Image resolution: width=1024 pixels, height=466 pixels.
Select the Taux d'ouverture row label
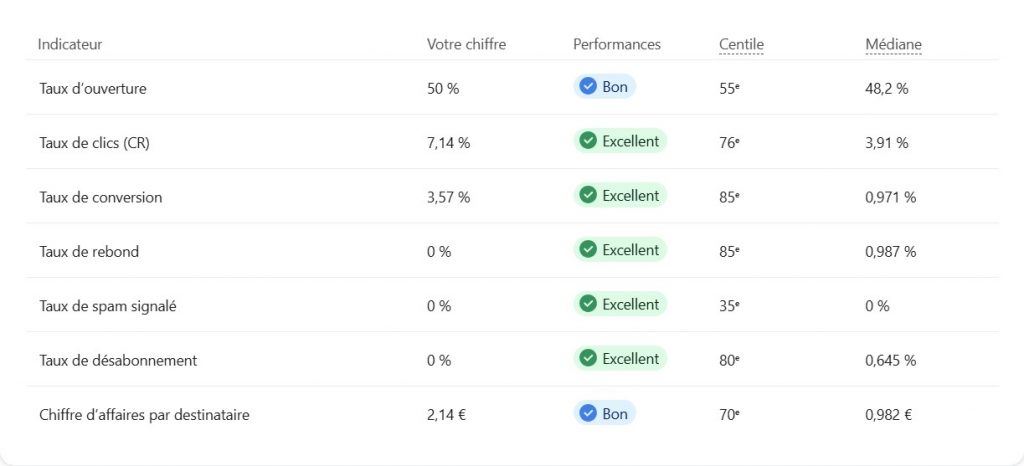click(93, 88)
